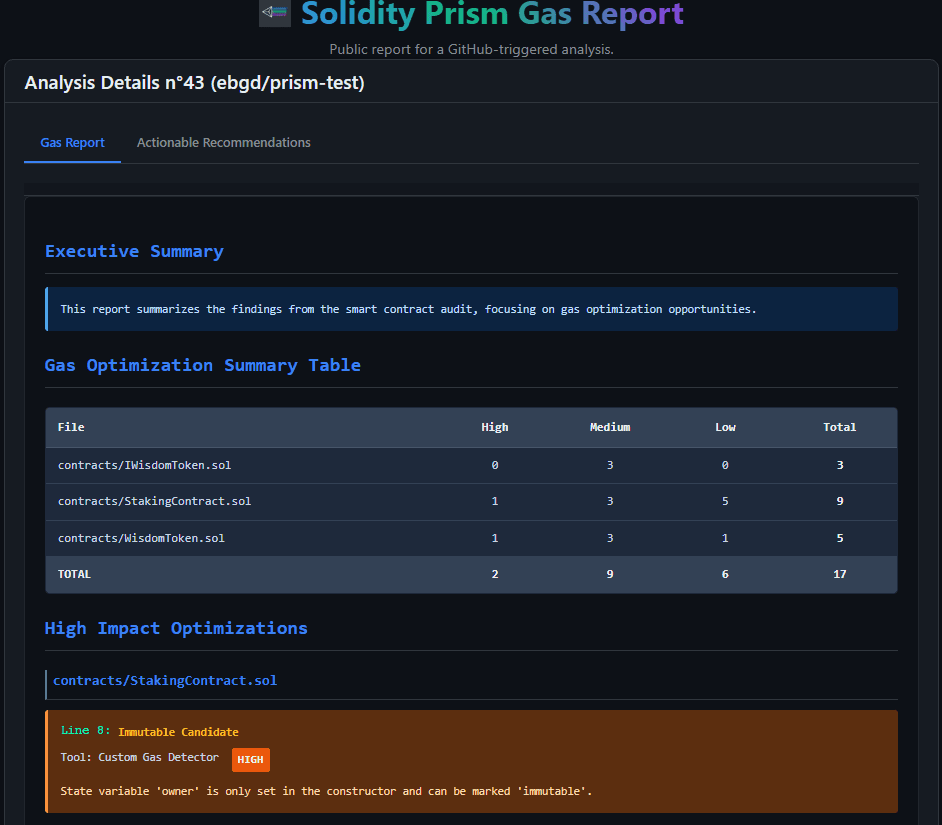The height and width of the screenshot is (825, 942).
Task: Click the TOTAL row of the summary table
Action: click(470, 573)
